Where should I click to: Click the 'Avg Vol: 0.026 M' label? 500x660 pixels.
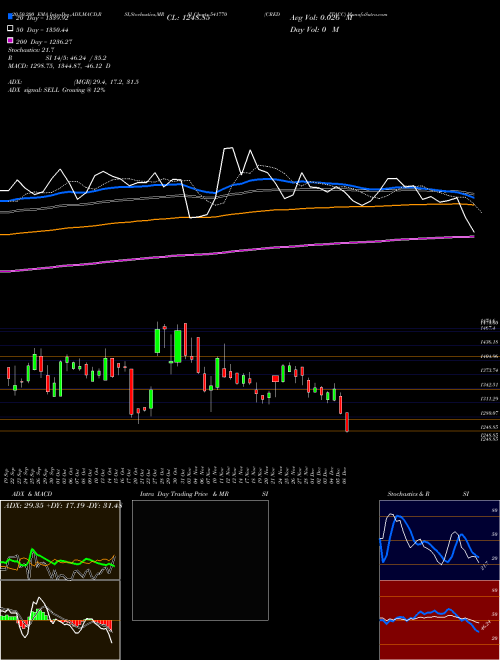pos(321,18)
